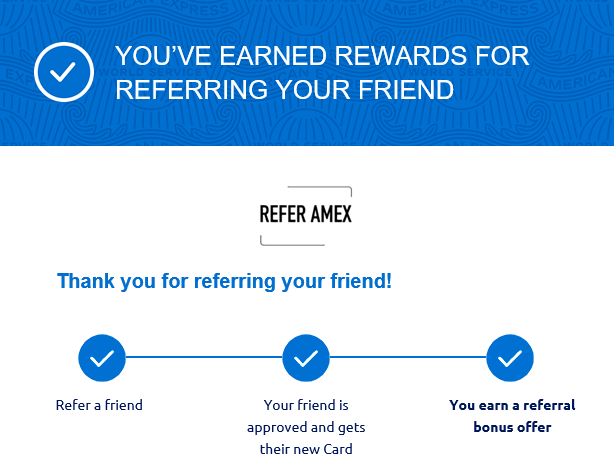Click the top corner bracket above REFER AMEX
Image resolution: width=614 pixels, height=467 pixels.
(320, 191)
